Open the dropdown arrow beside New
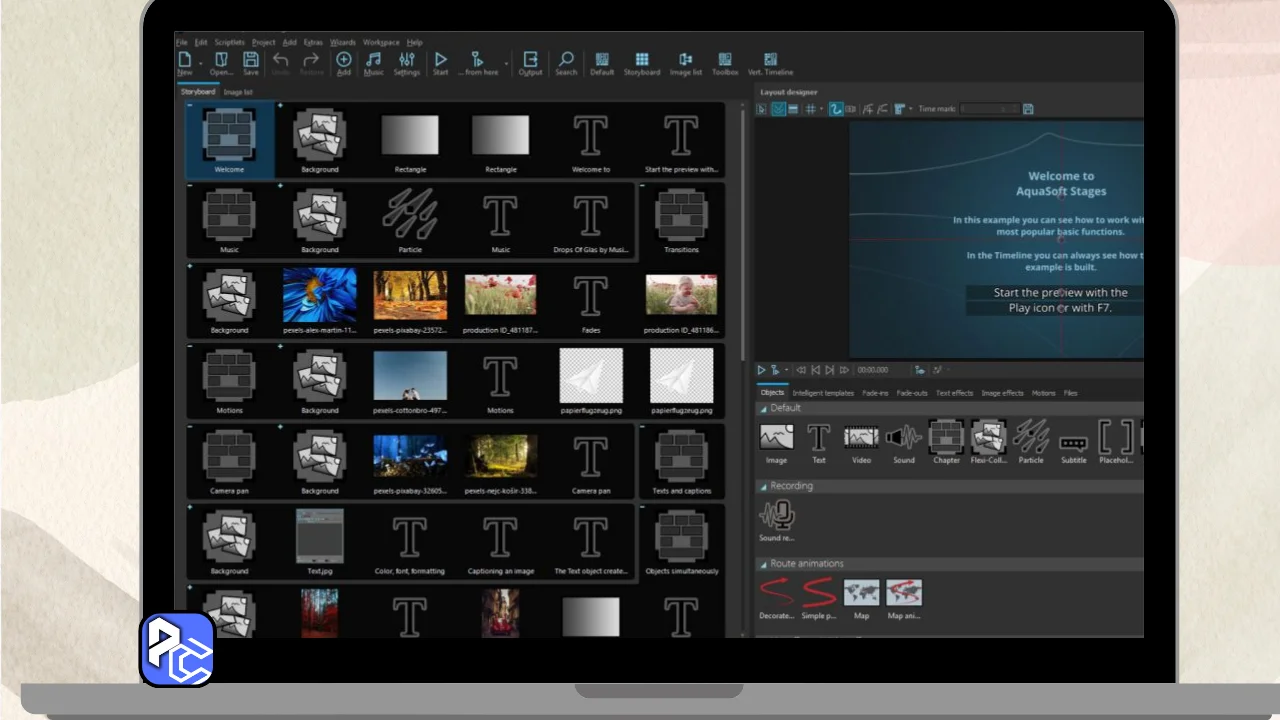The image size is (1280, 720). click(x=201, y=63)
